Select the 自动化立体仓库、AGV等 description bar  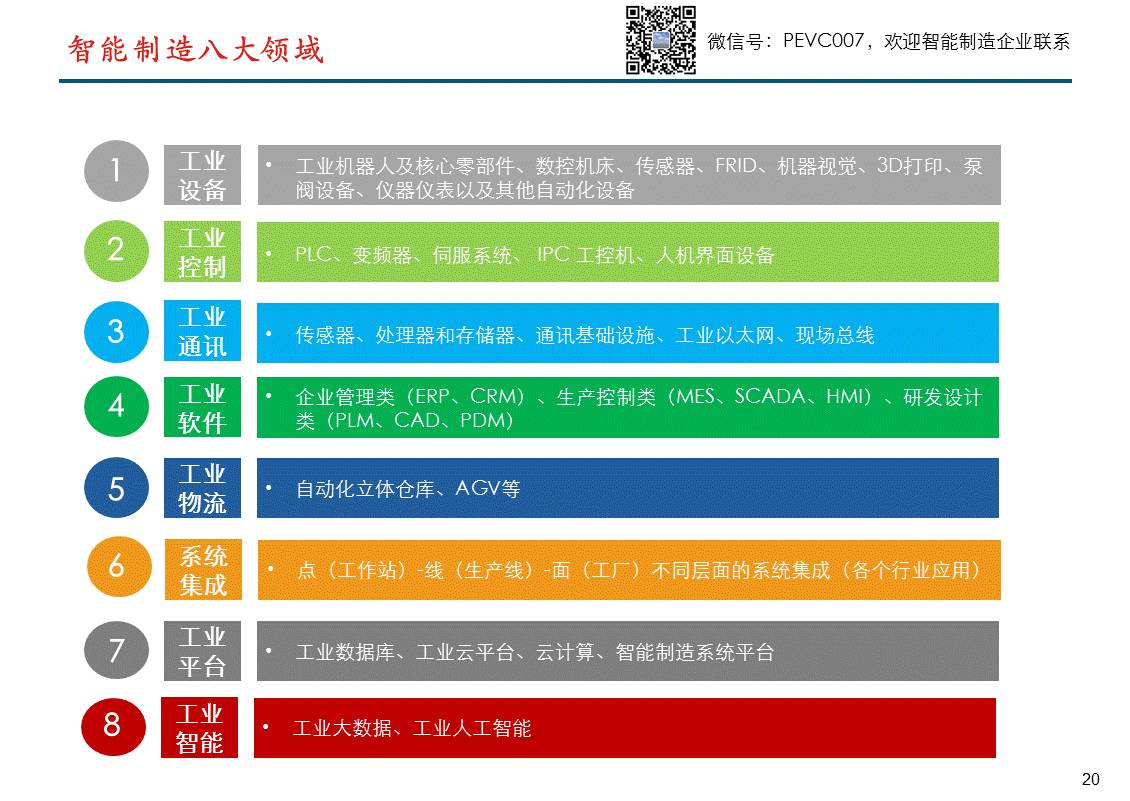[628, 488]
